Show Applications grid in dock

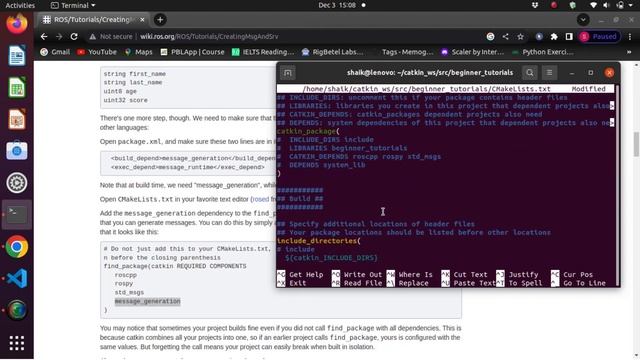[17, 343]
